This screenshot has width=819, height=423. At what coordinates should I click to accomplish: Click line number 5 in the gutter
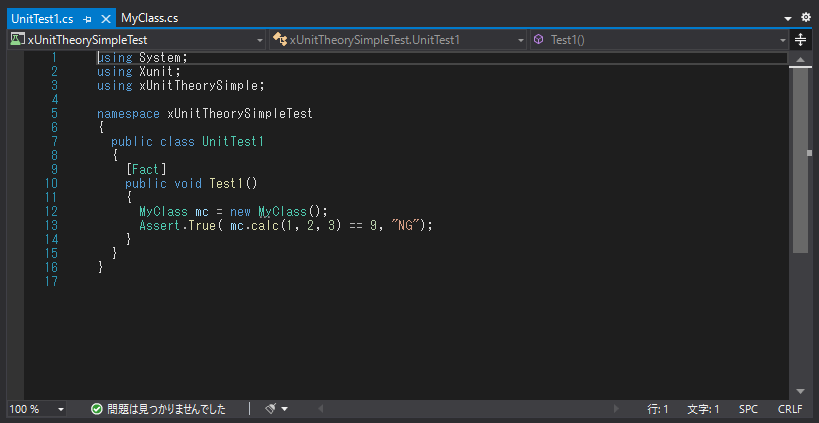point(55,113)
